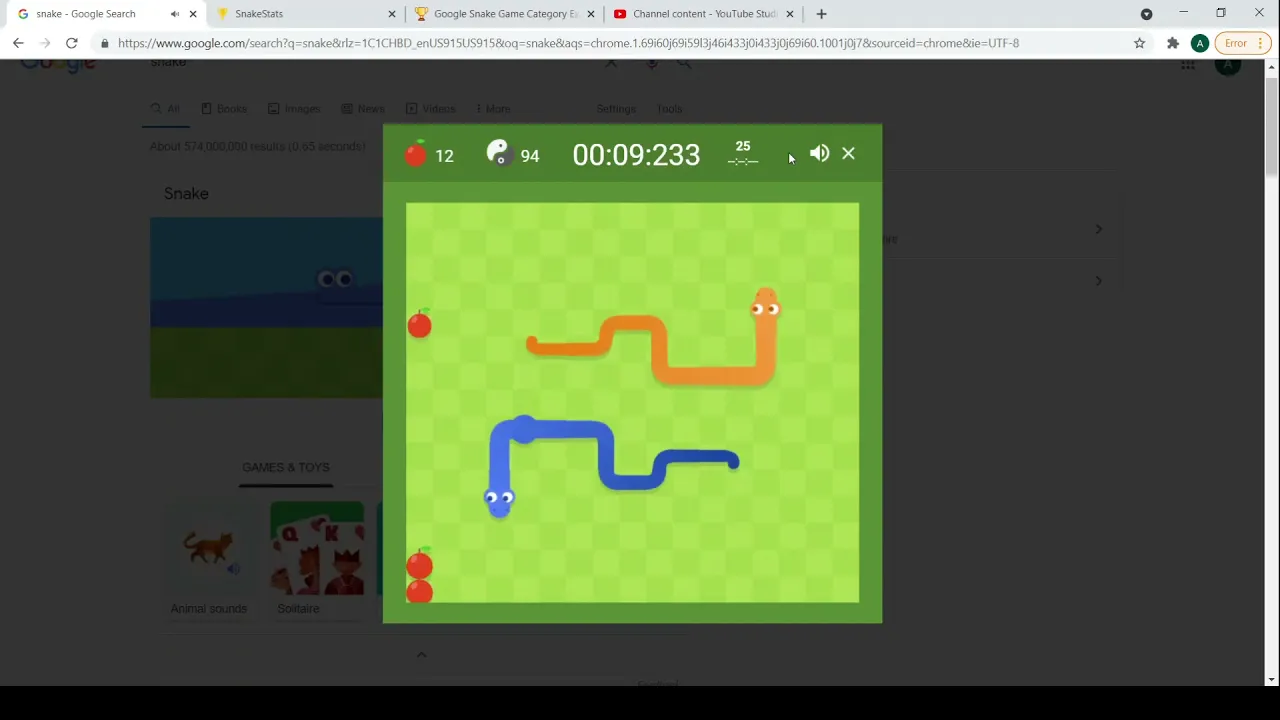Open the Animal sounds card
Screen dimensions: 1280x720
click(209, 560)
